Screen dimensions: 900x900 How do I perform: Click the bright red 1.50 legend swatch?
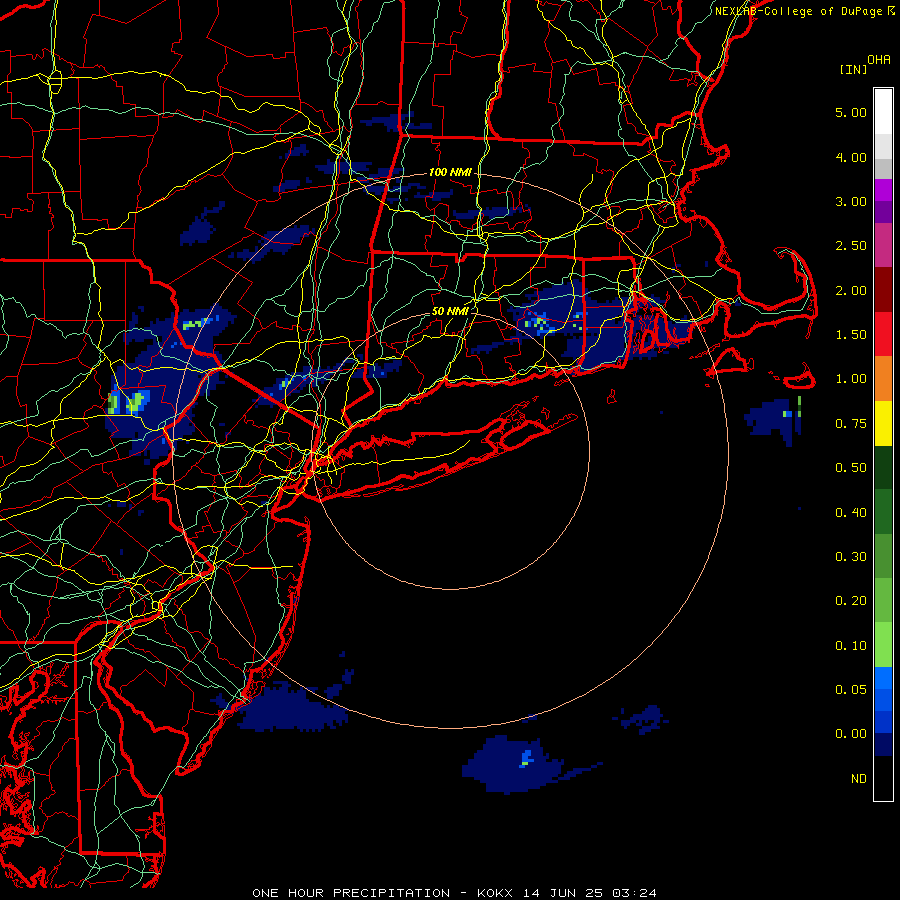883,334
